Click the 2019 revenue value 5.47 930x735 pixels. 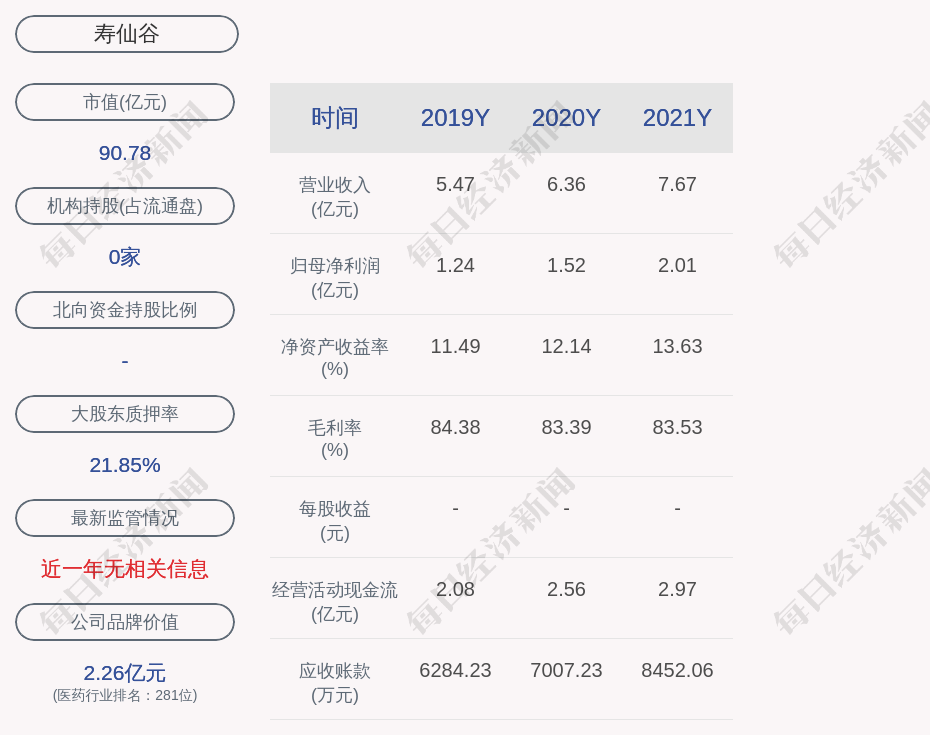coord(455,184)
